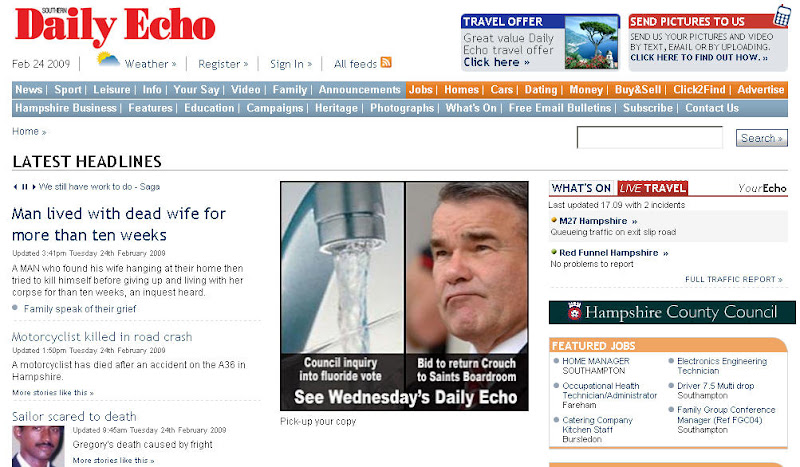
Task: Click Hampshire County Council banner crest
Action: click(575, 311)
